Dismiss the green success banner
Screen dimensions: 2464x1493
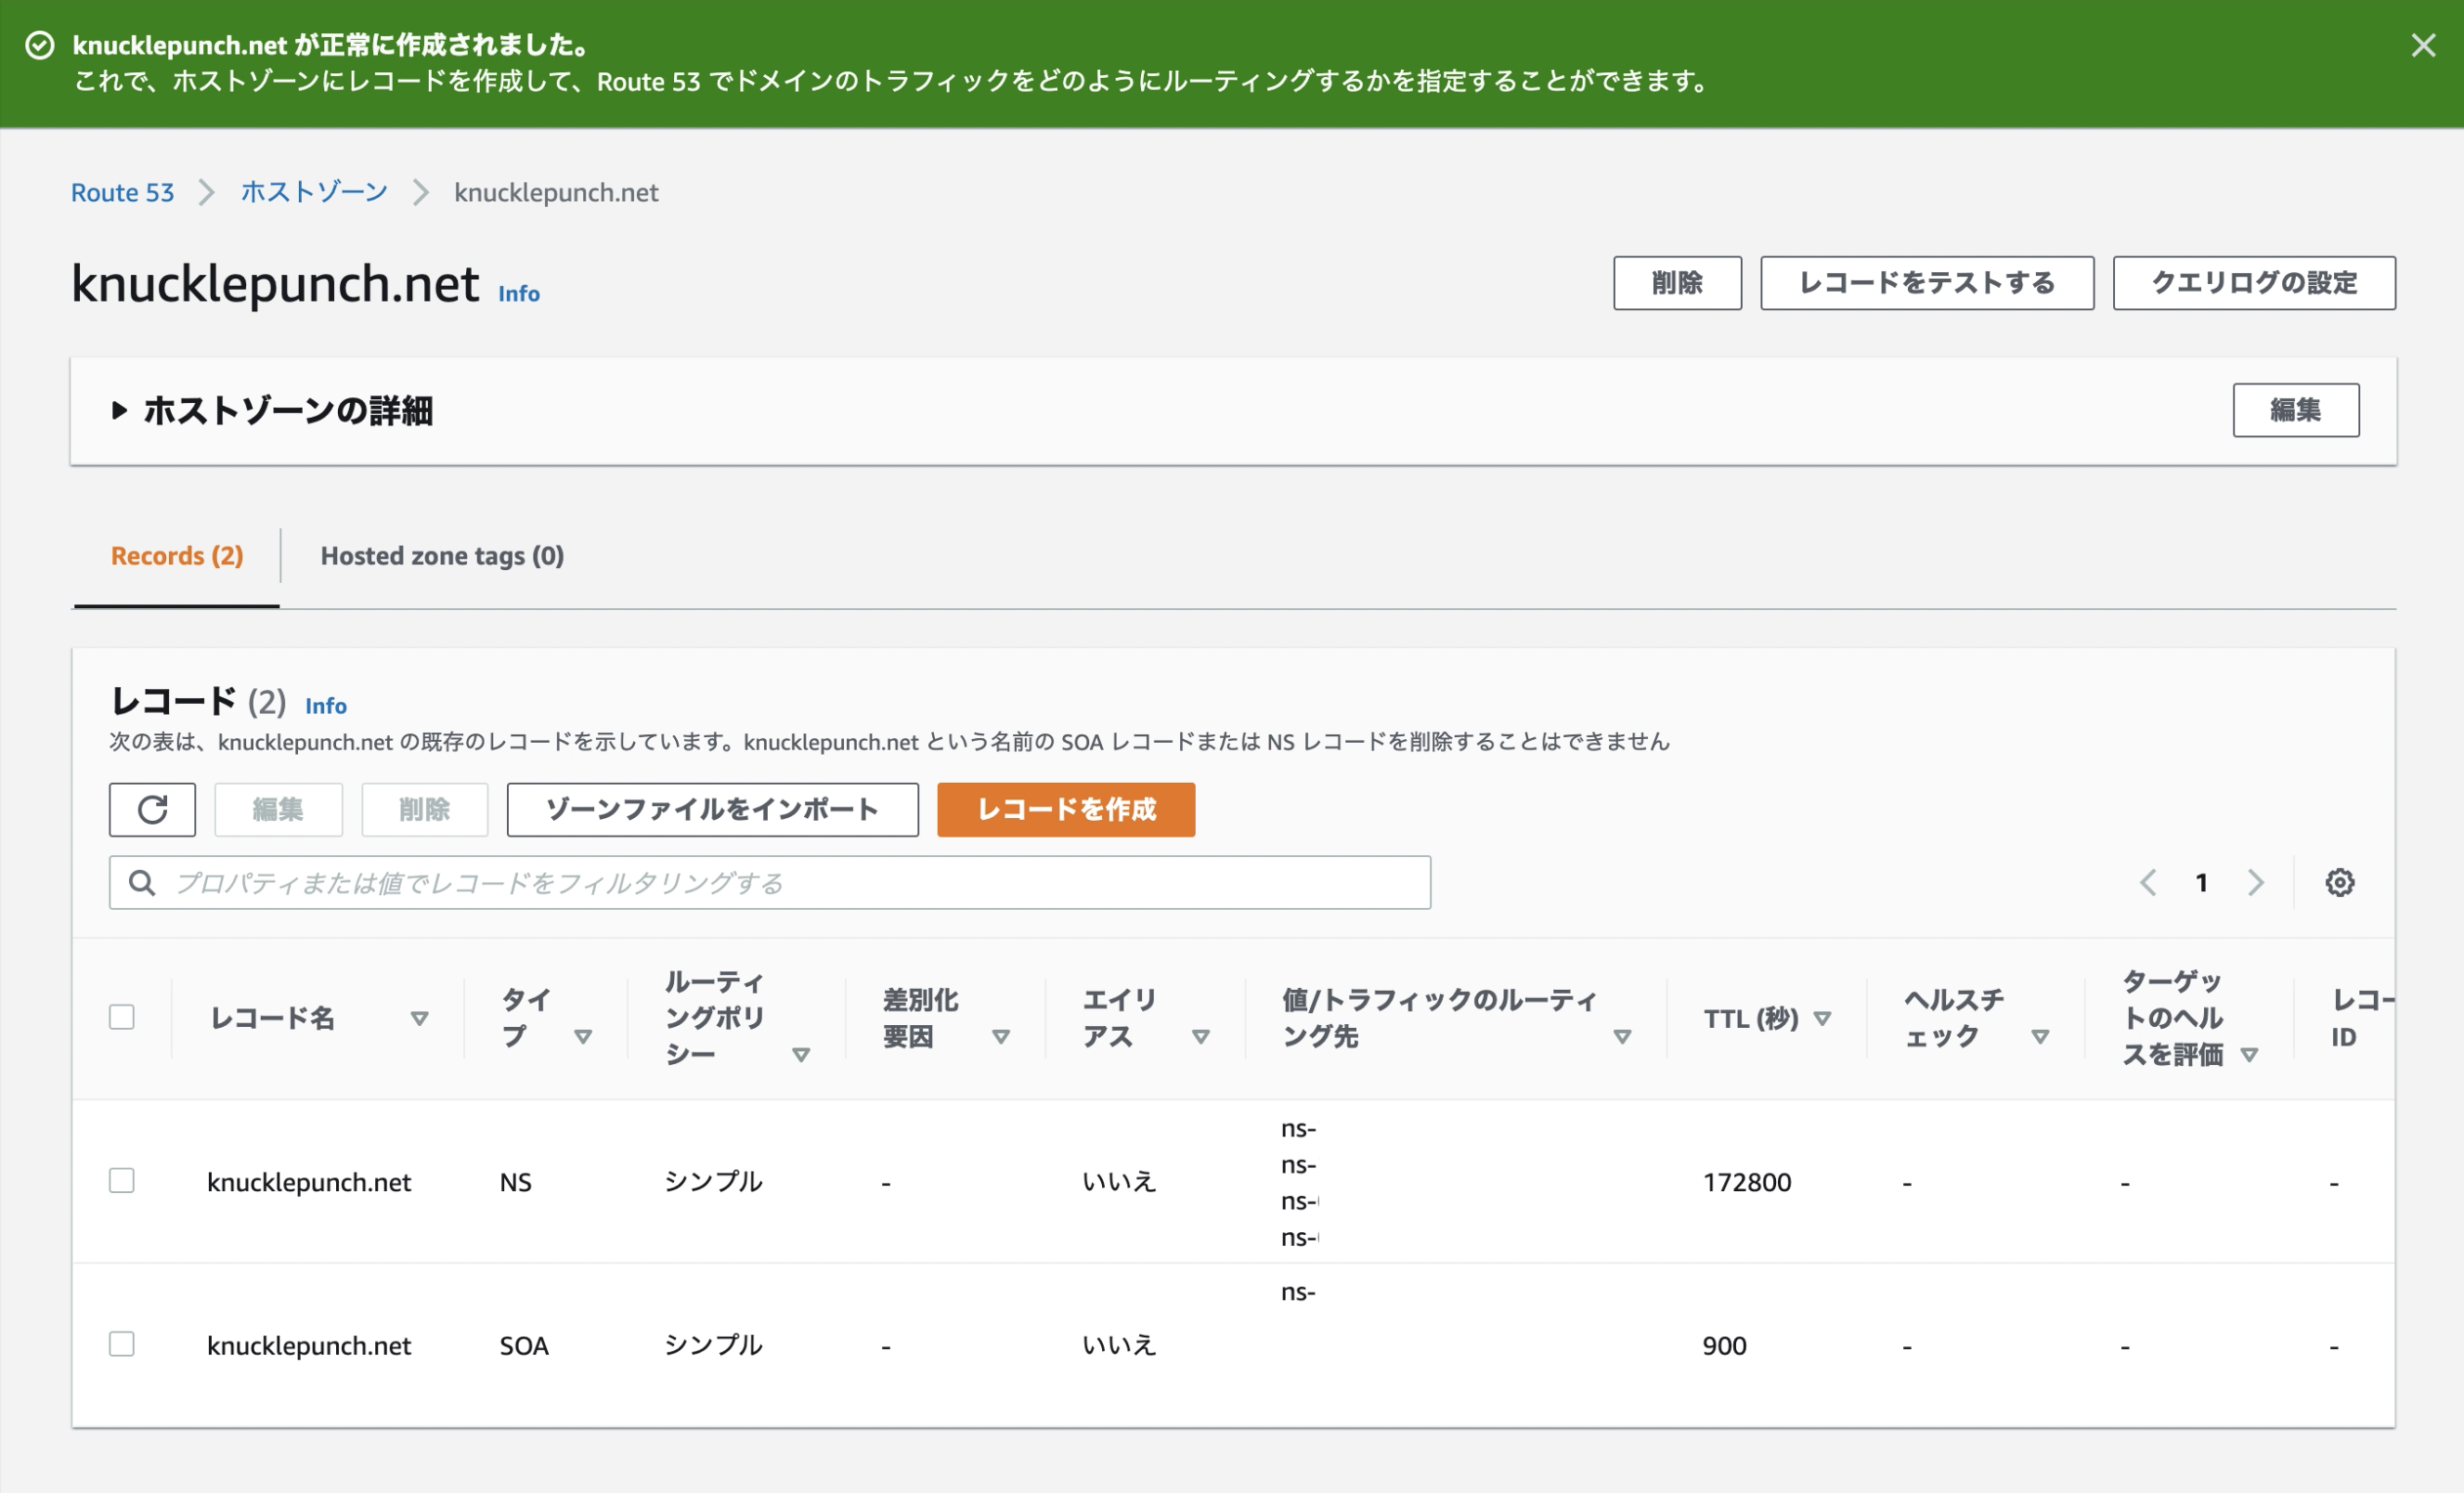point(2422,45)
